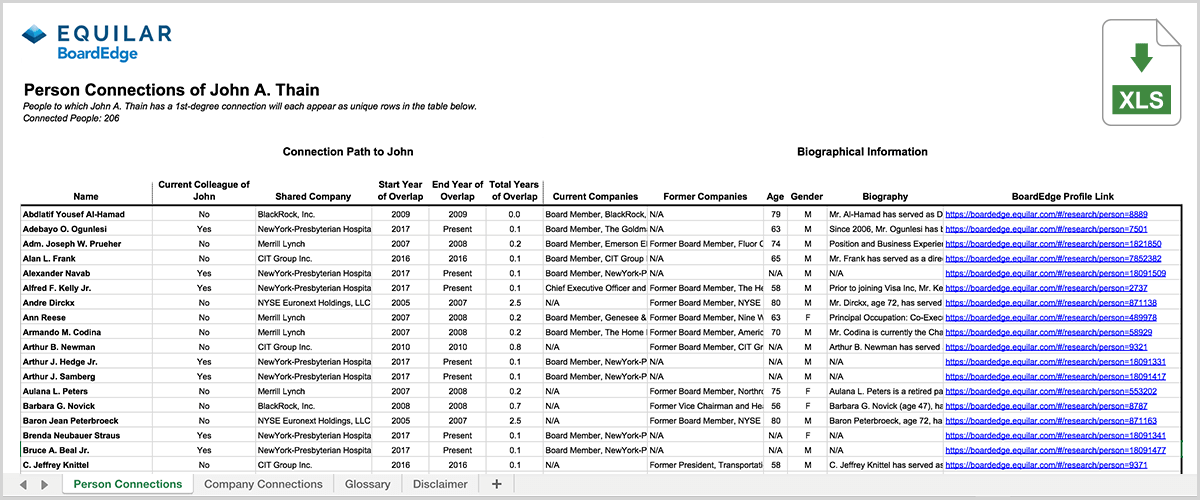Open profile link ending person=18091417
1200x500 pixels.
point(1056,377)
